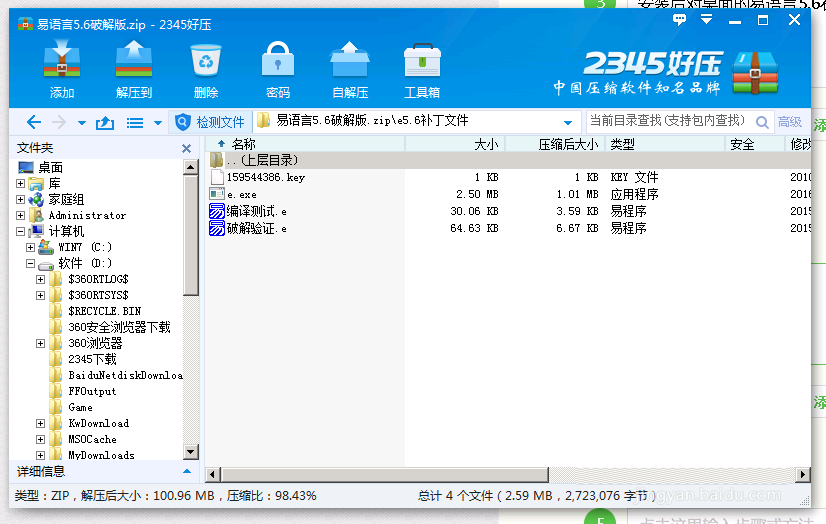Expand the $360RTSYS$ folder node
The width and height of the screenshot is (826, 524).
coord(41,295)
